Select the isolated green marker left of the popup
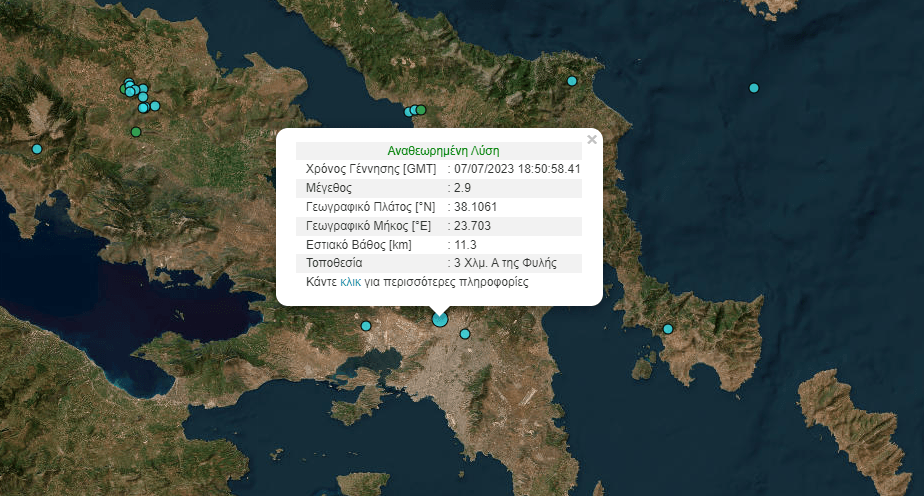This screenshot has width=924, height=496. coord(136,132)
